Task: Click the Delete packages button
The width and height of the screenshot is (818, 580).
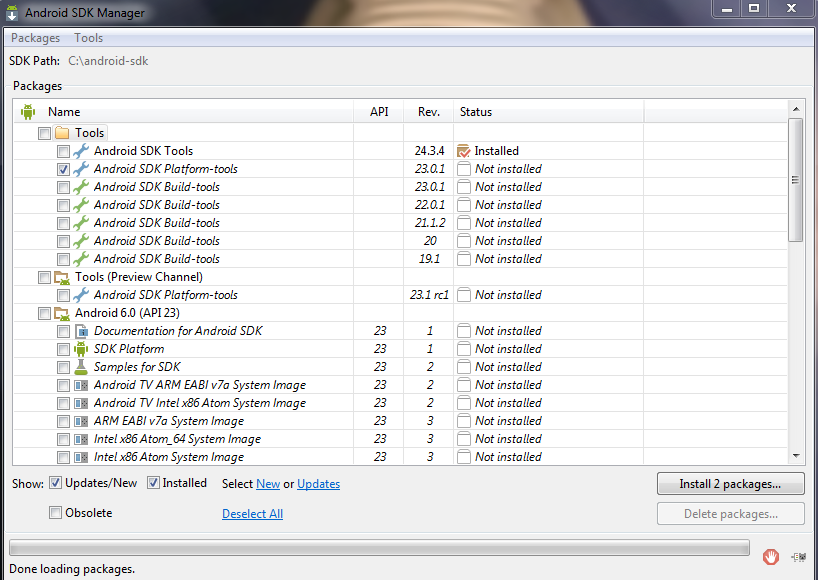Action: click(x=730, y=514)
